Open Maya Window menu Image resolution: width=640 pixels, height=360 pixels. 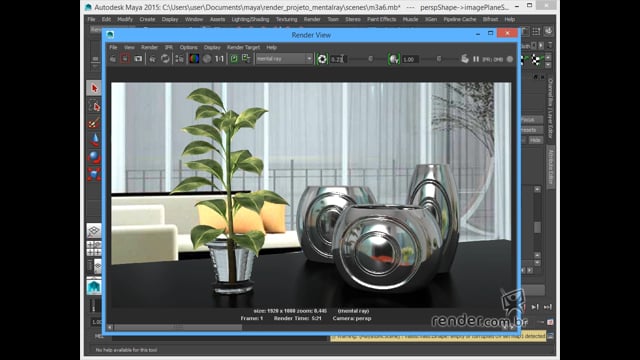tap(193, 19)
